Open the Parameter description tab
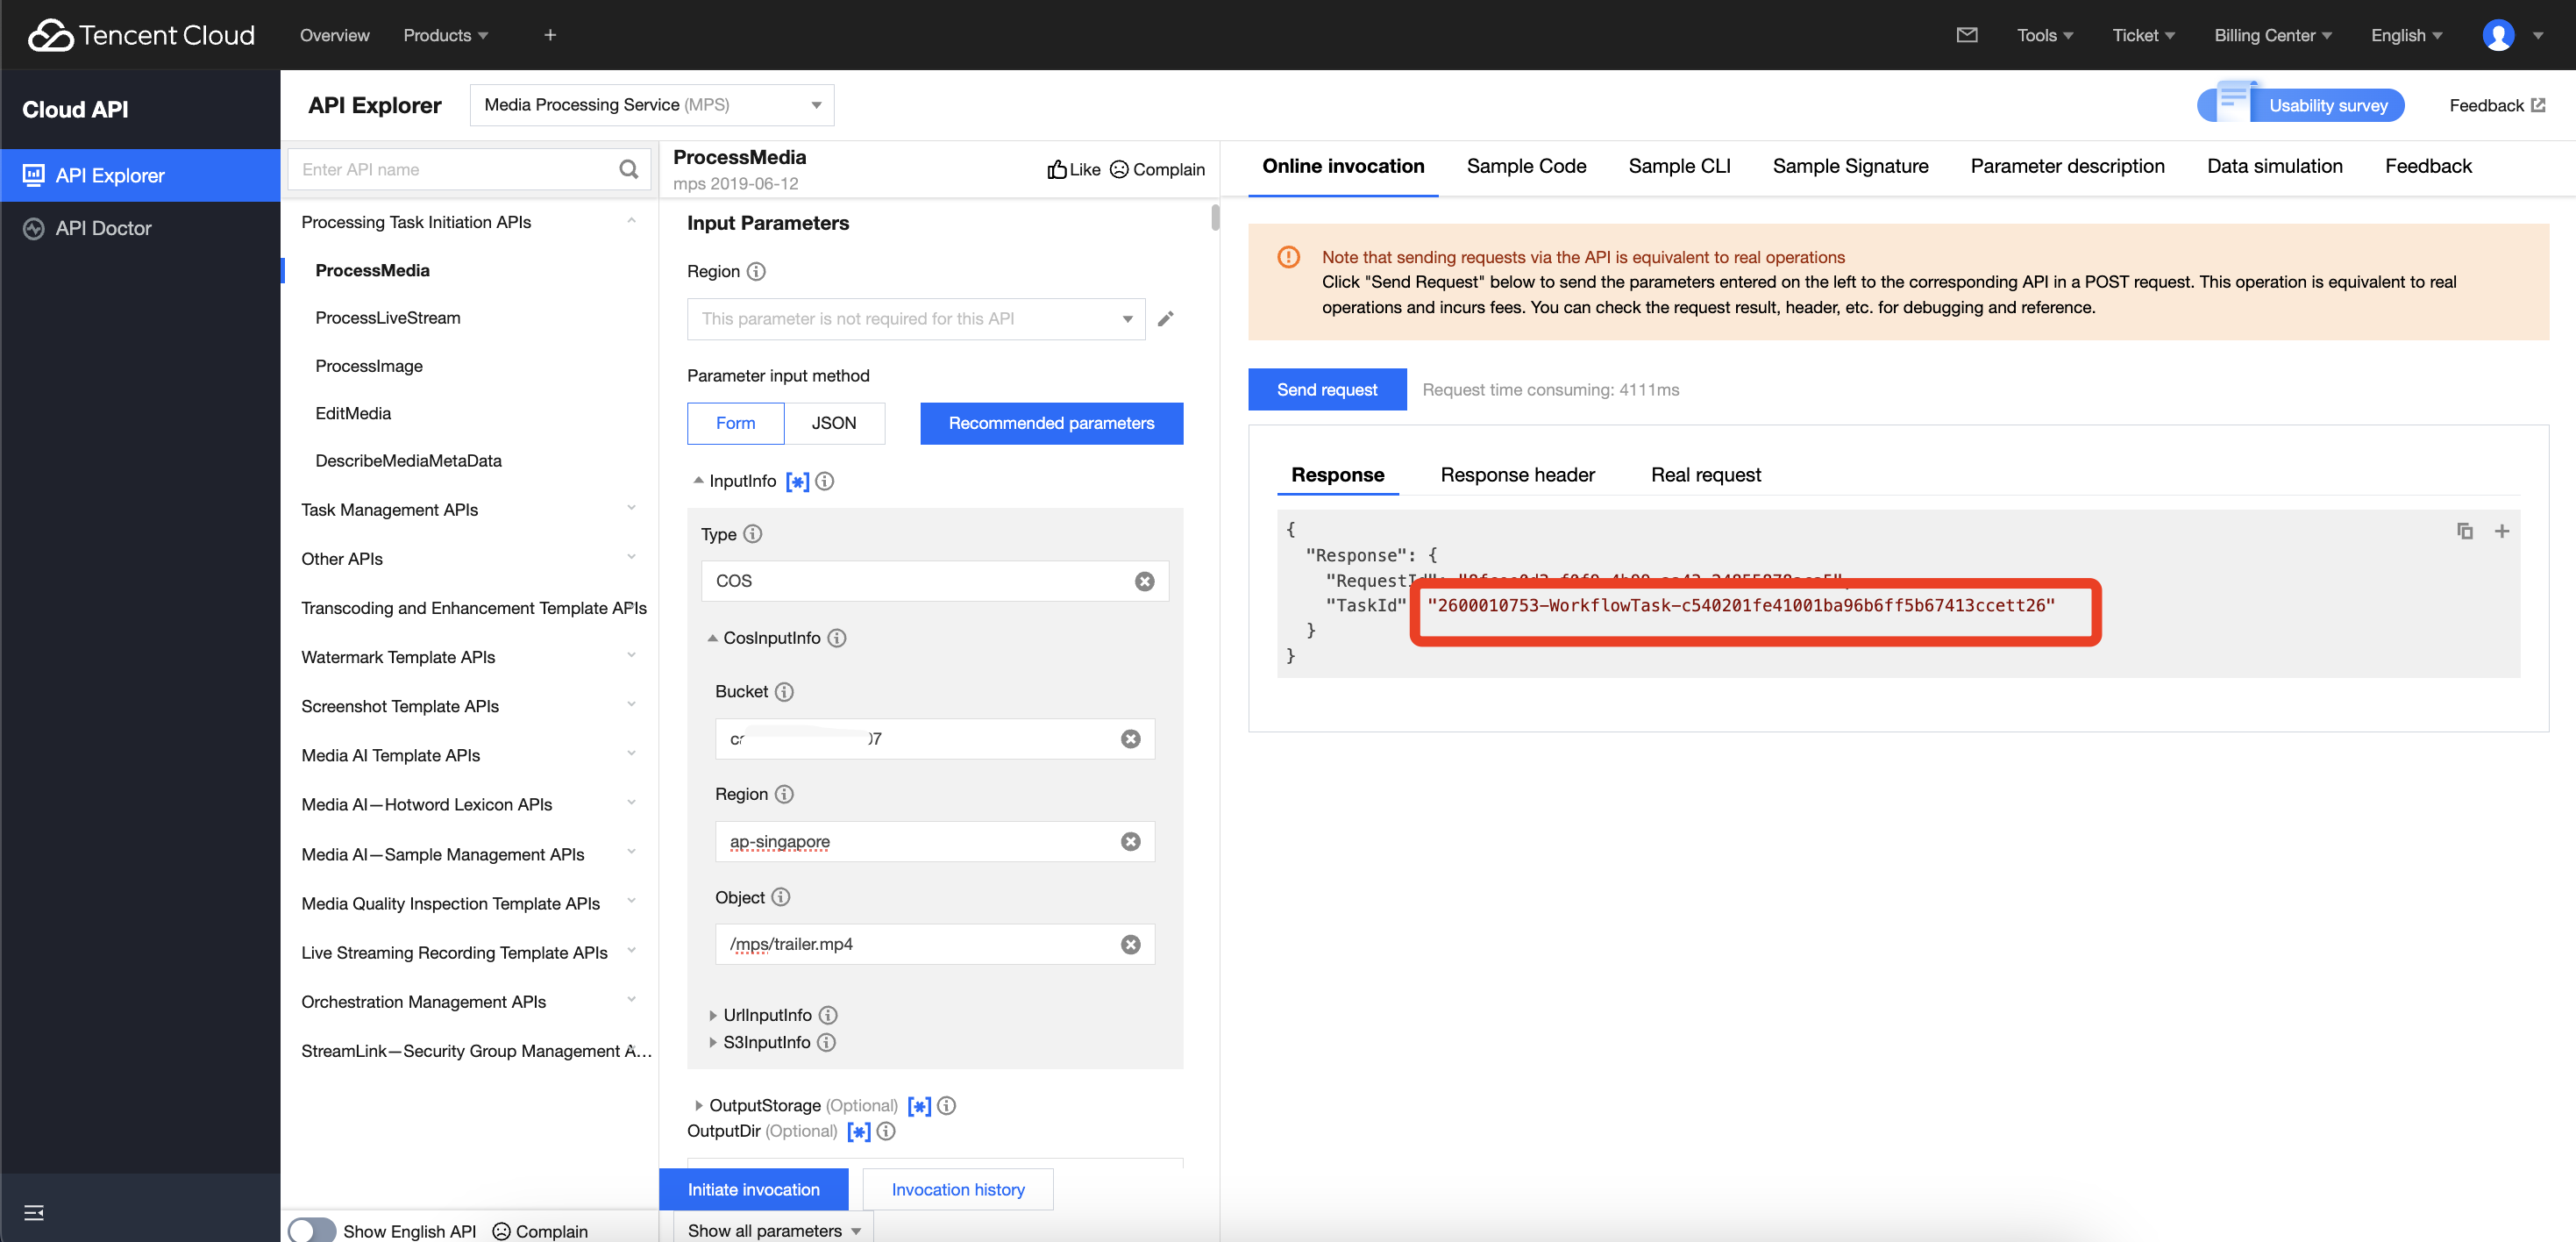 (2067, 166)
